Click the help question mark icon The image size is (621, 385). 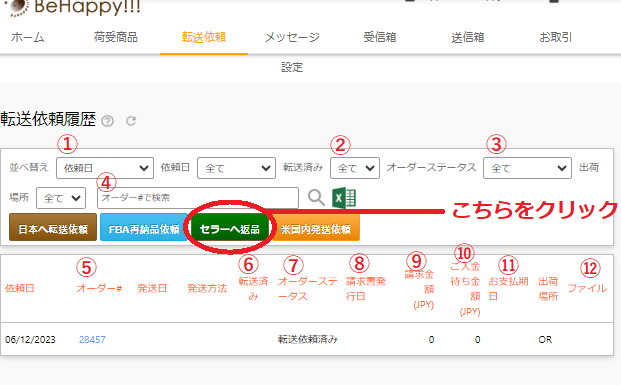[107, 121]
